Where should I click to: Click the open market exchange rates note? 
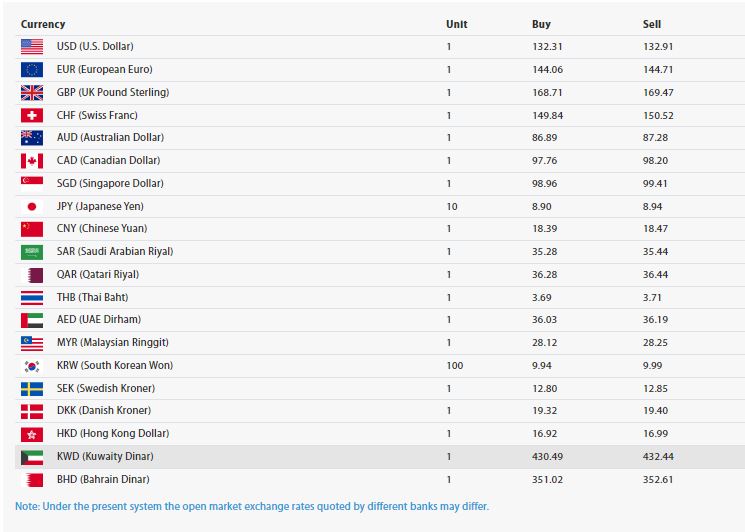point(252,506)
